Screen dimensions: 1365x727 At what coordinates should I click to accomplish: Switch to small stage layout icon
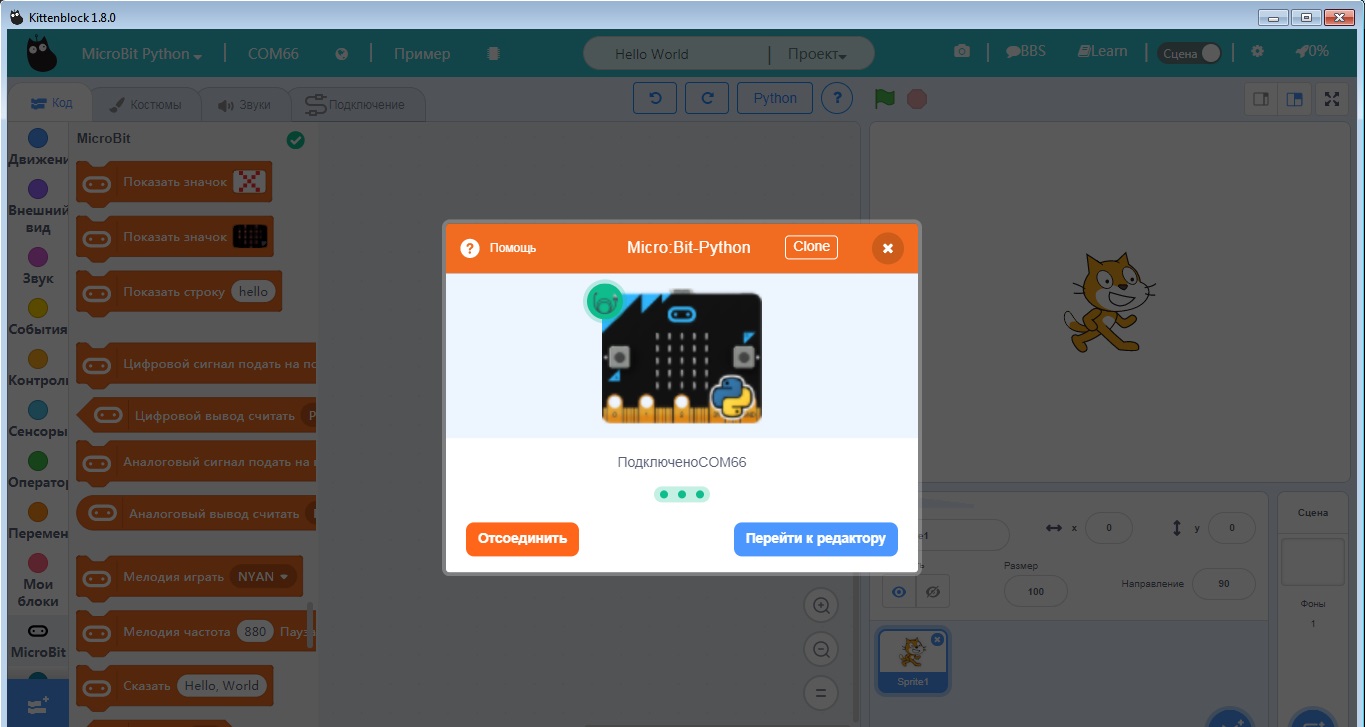(x=1261, y=99)
